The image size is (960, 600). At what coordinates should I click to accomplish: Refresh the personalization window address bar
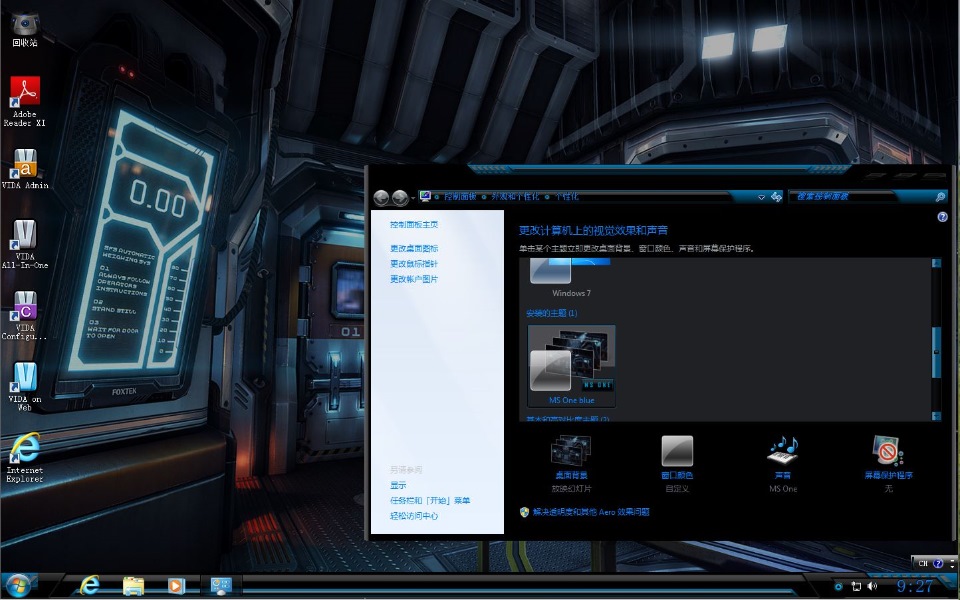(776, 197)
